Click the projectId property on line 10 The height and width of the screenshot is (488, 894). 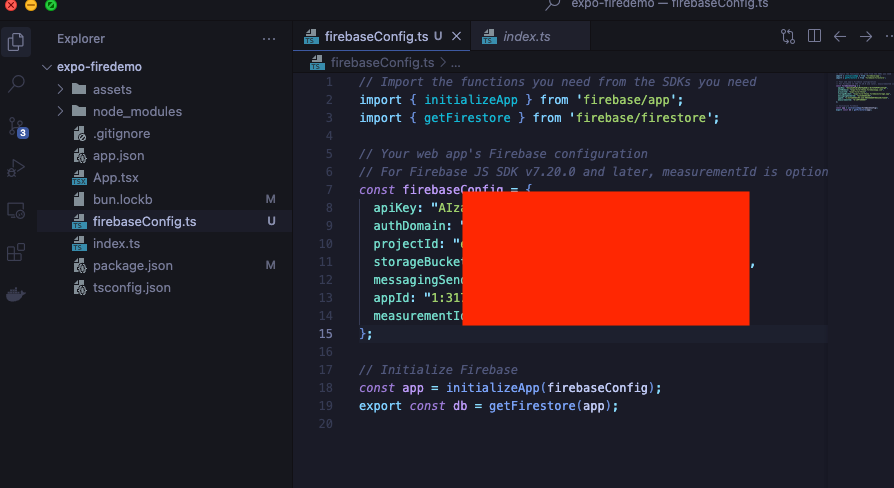pyautogui.click(x=405, y=244)
